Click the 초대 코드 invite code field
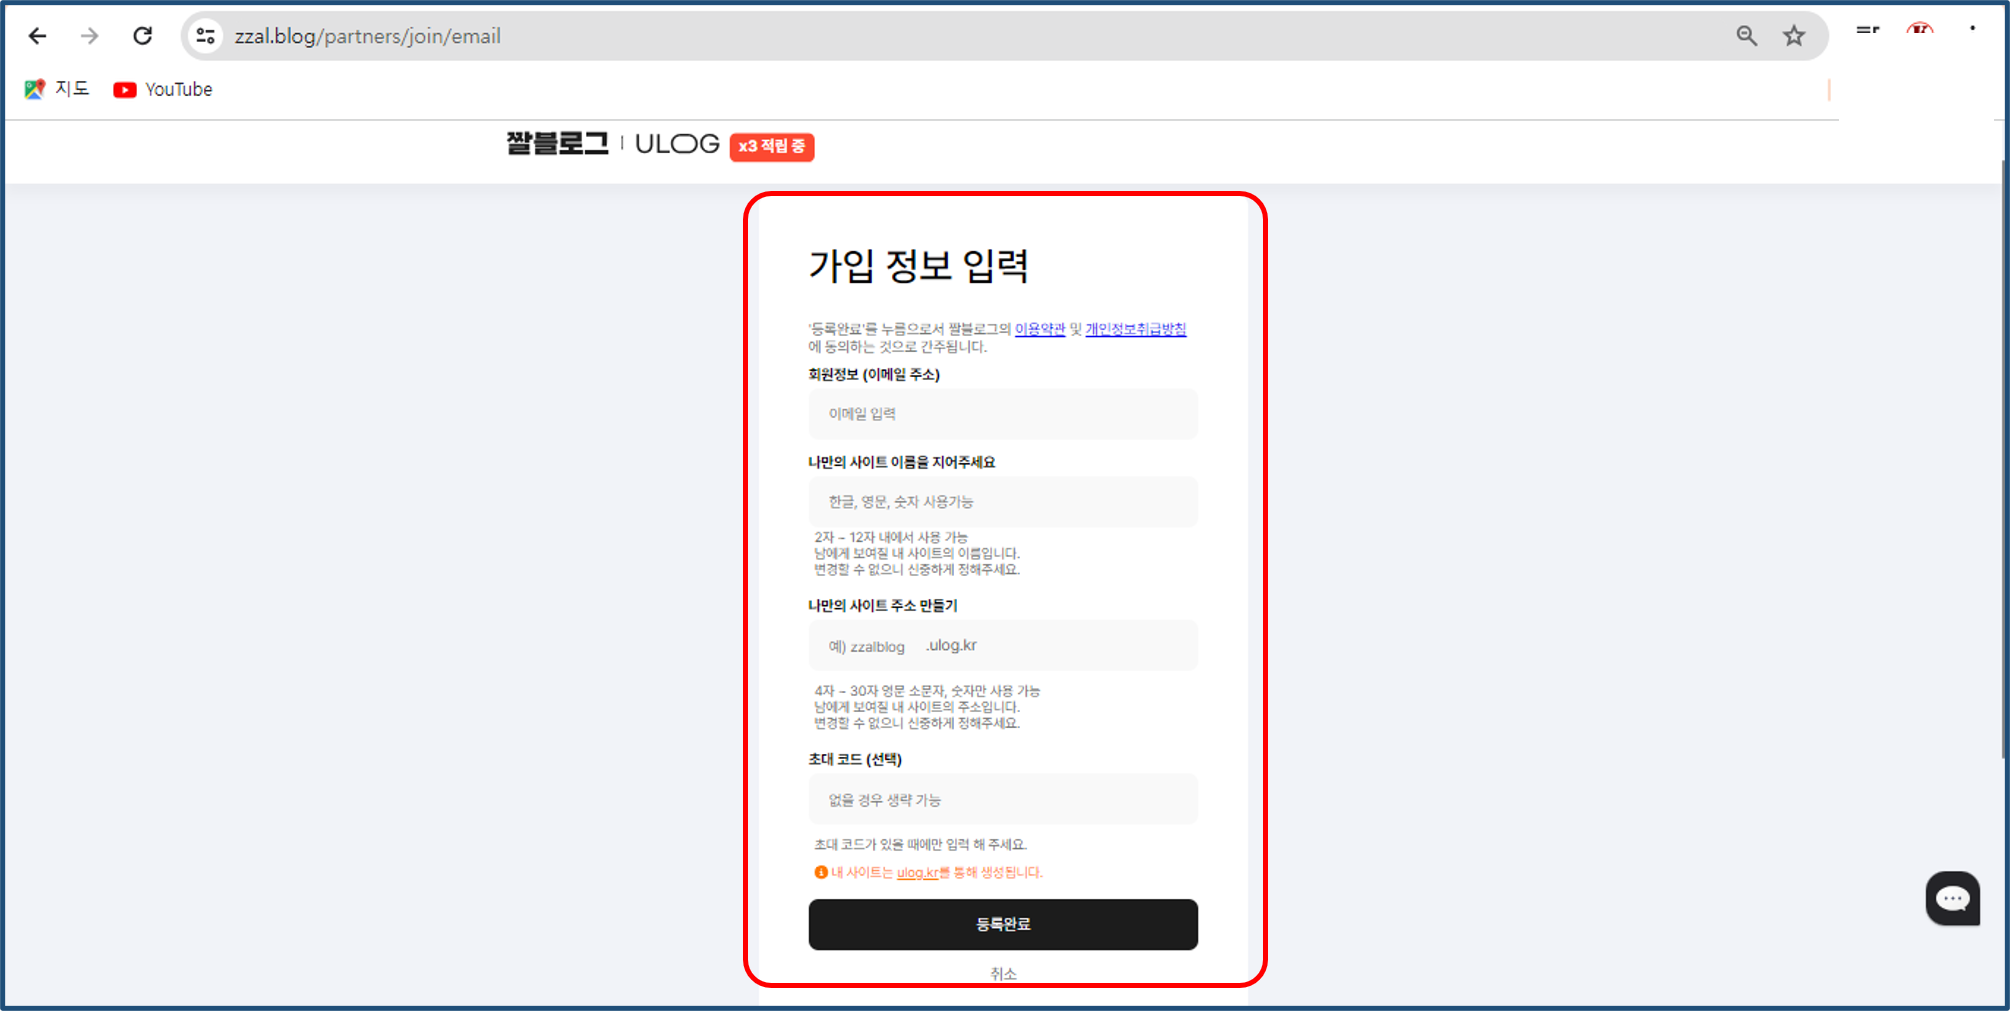The image size is (2010, 1011). (1002, 799)
